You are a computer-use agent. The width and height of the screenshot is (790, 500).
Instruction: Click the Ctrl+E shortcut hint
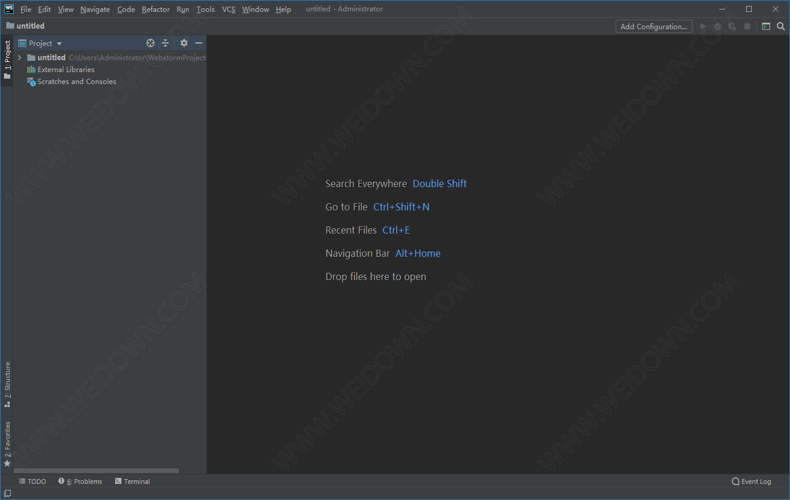396,230
